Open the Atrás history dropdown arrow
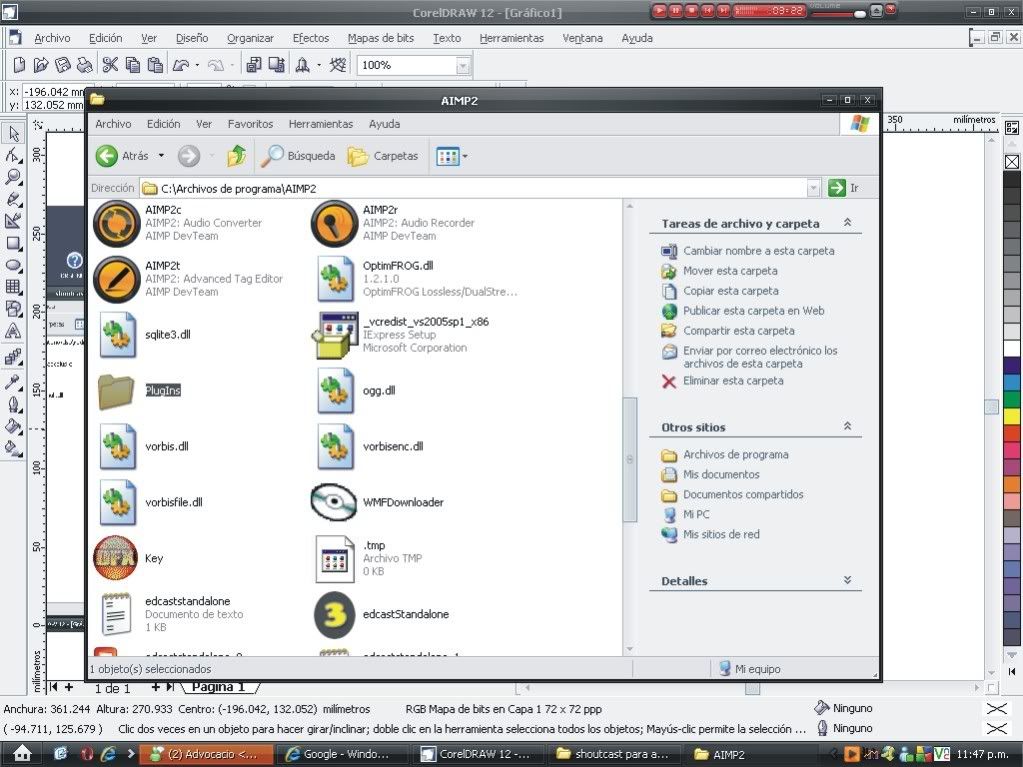The height and width of the screenshot is (767, 1023). tap(161, 156)
